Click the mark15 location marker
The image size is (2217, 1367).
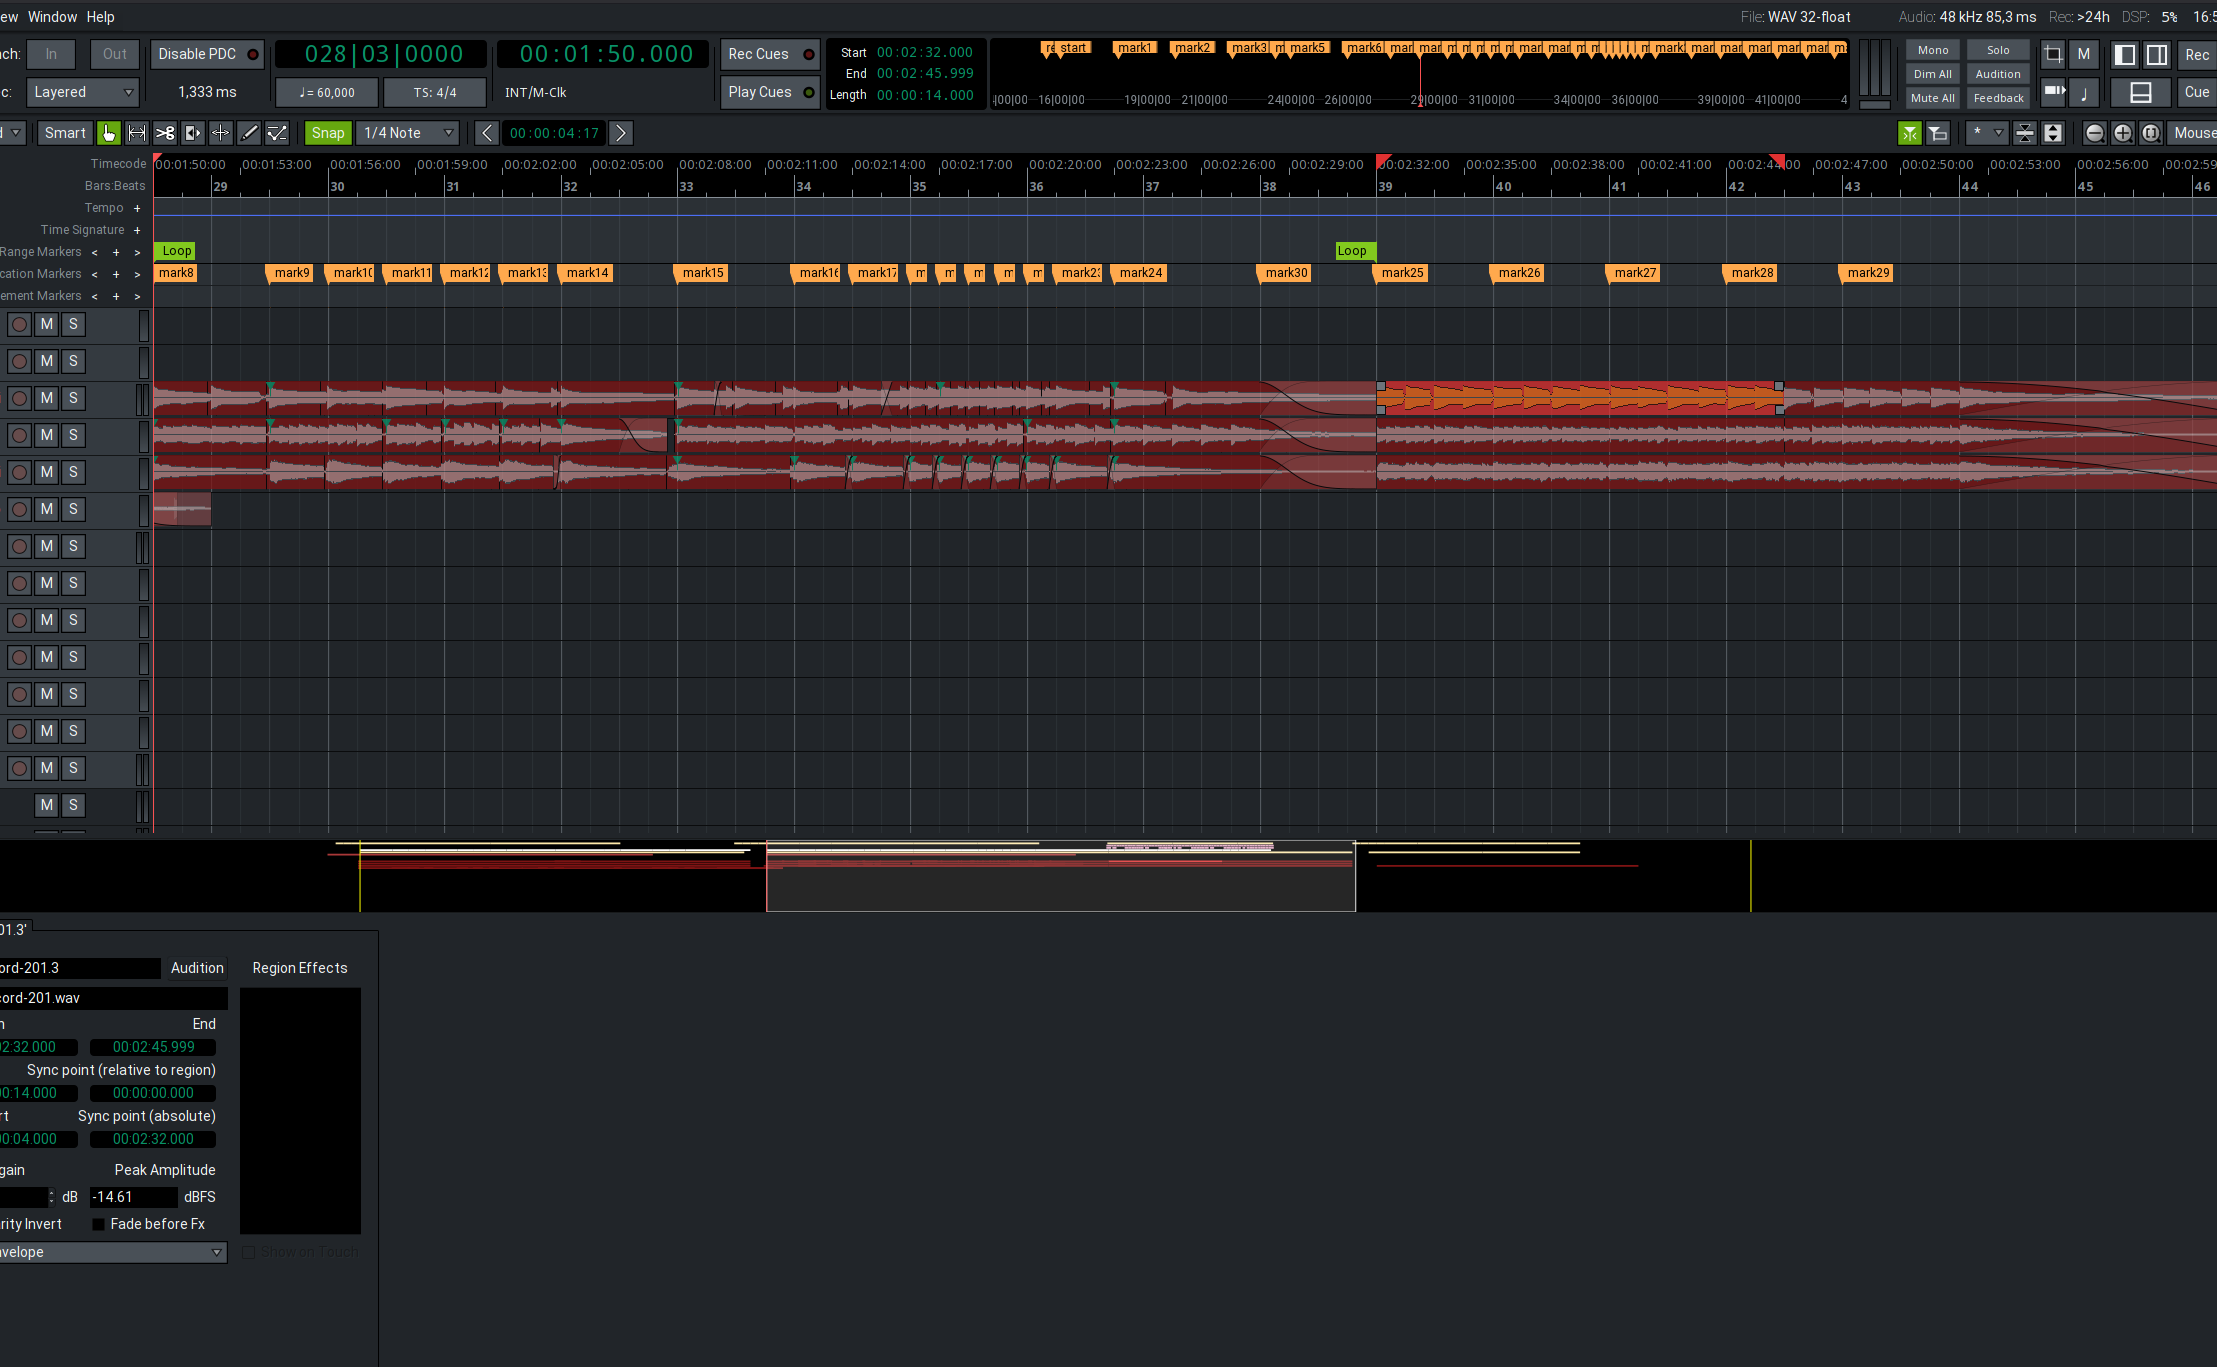click(x=702, y=273)
